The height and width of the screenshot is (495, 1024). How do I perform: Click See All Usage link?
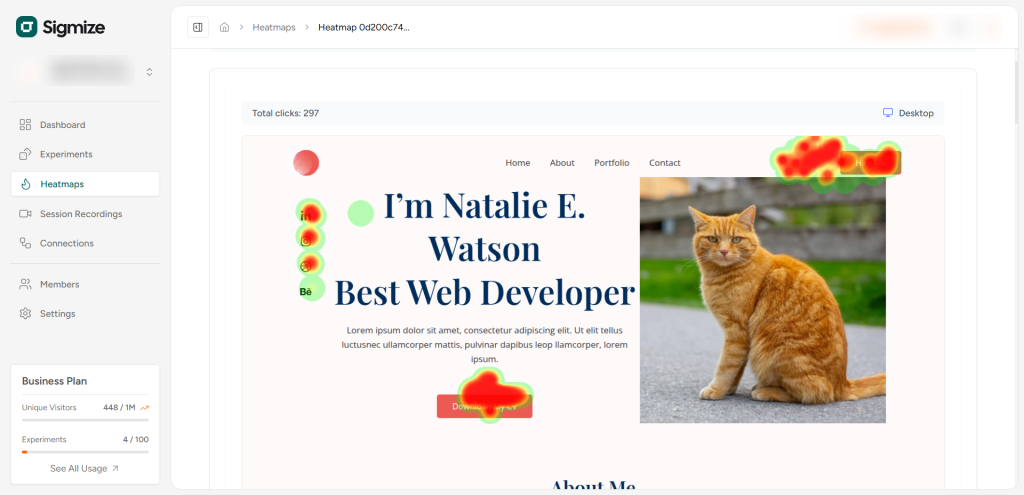point(85,468)
